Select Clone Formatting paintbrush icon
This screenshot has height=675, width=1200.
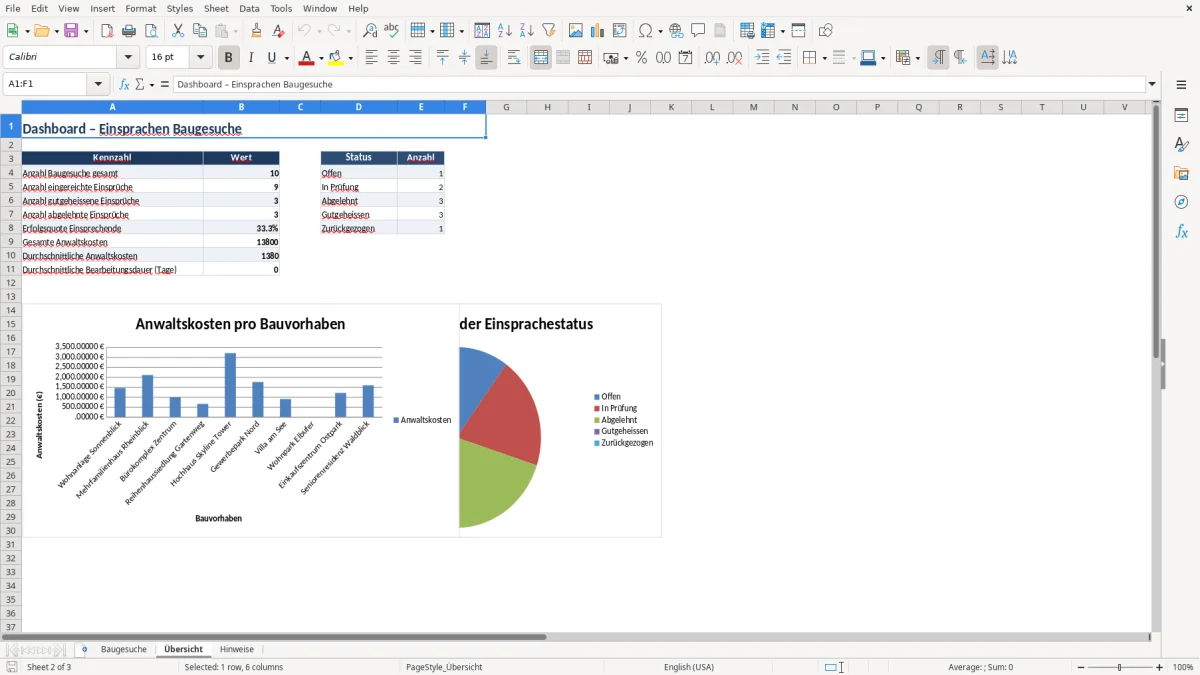256,31
